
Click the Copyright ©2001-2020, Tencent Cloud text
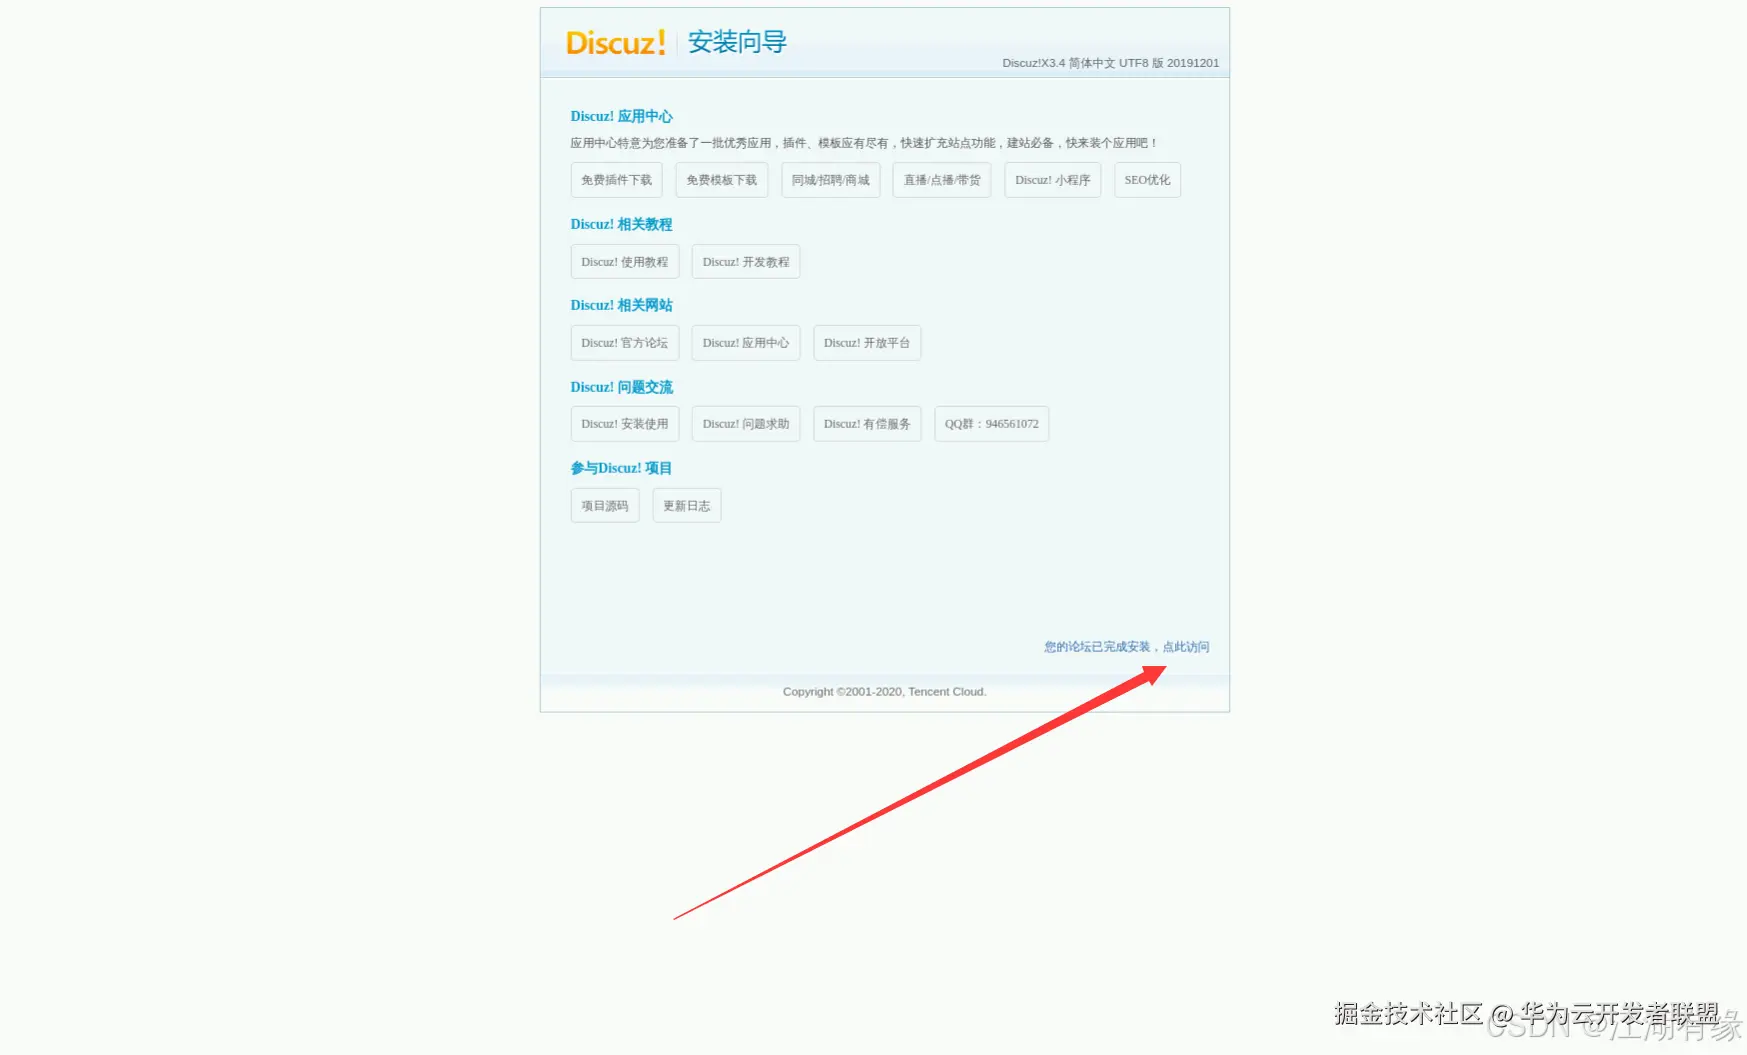point(885,692)
